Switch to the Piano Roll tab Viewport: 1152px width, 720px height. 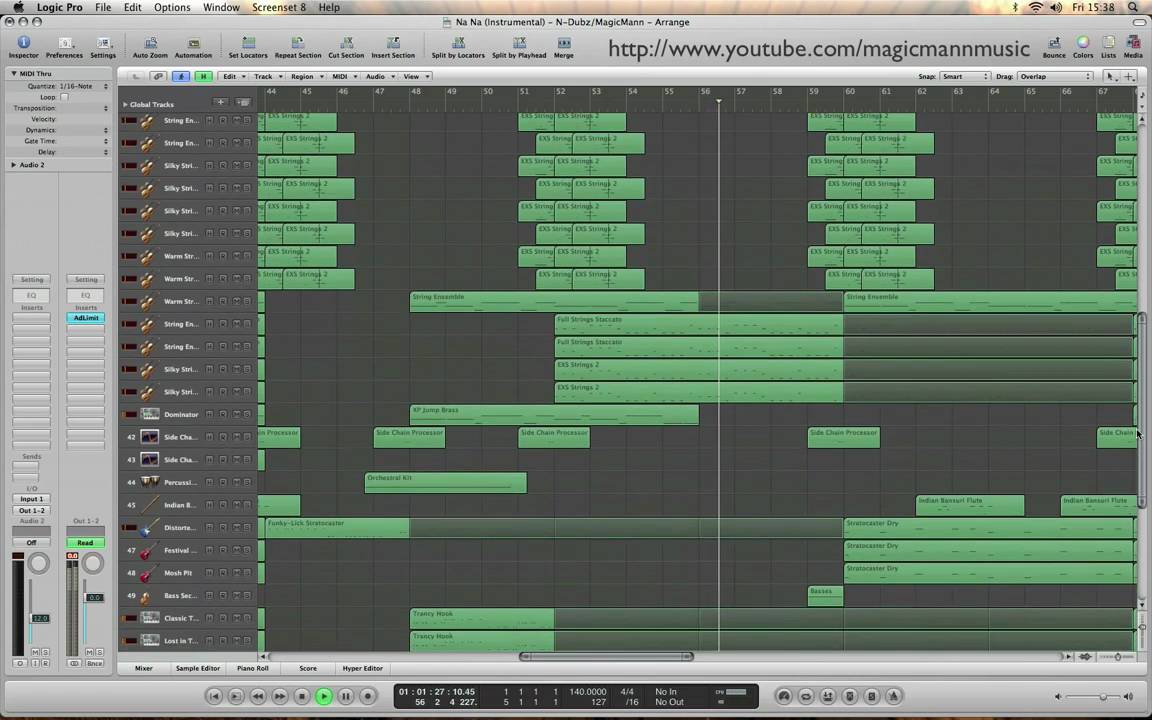pos(253,669)
